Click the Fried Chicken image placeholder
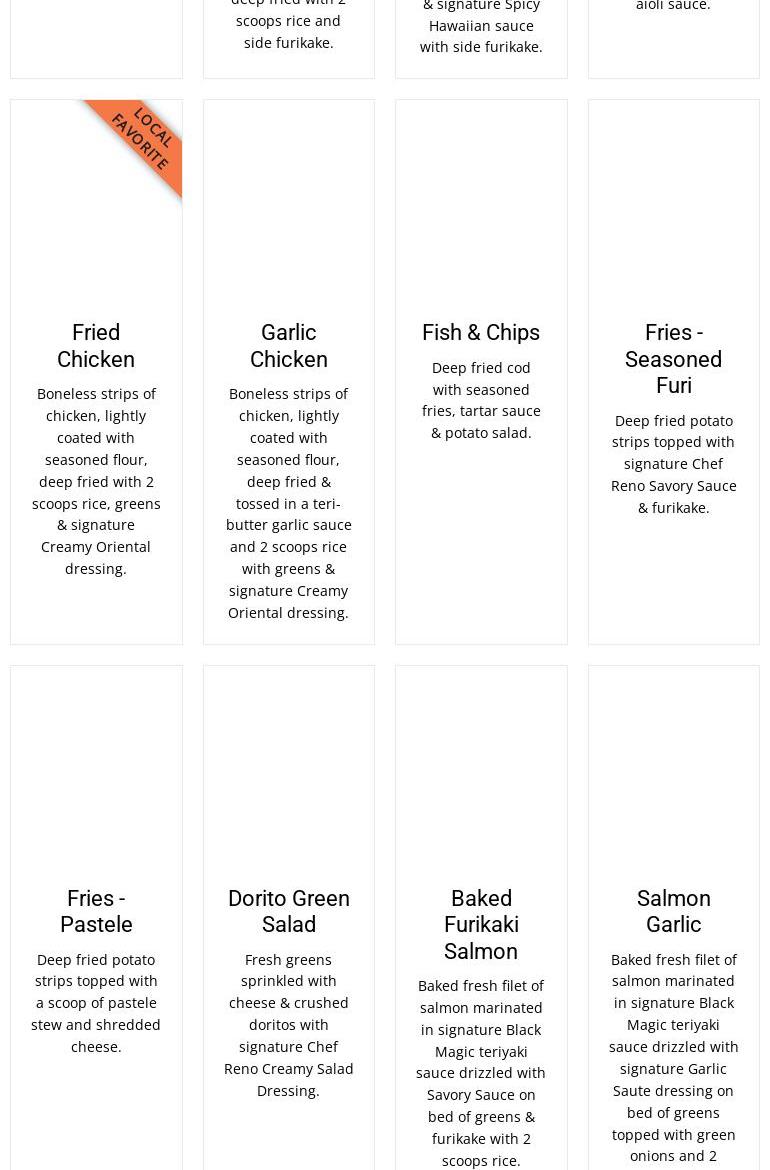This screenshot has height=1170, width=770. pyautogui.click(x=96, y=207)
